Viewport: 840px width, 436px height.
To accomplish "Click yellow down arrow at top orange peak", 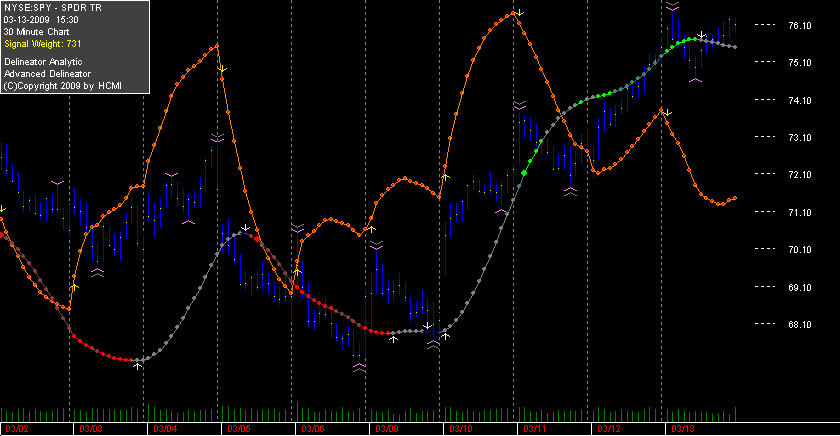I will tap(520, 12).
